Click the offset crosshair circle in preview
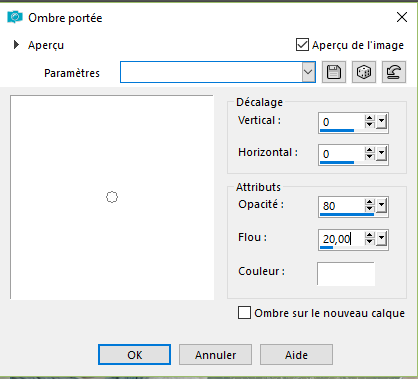418x379 pixels. [112, 197]
